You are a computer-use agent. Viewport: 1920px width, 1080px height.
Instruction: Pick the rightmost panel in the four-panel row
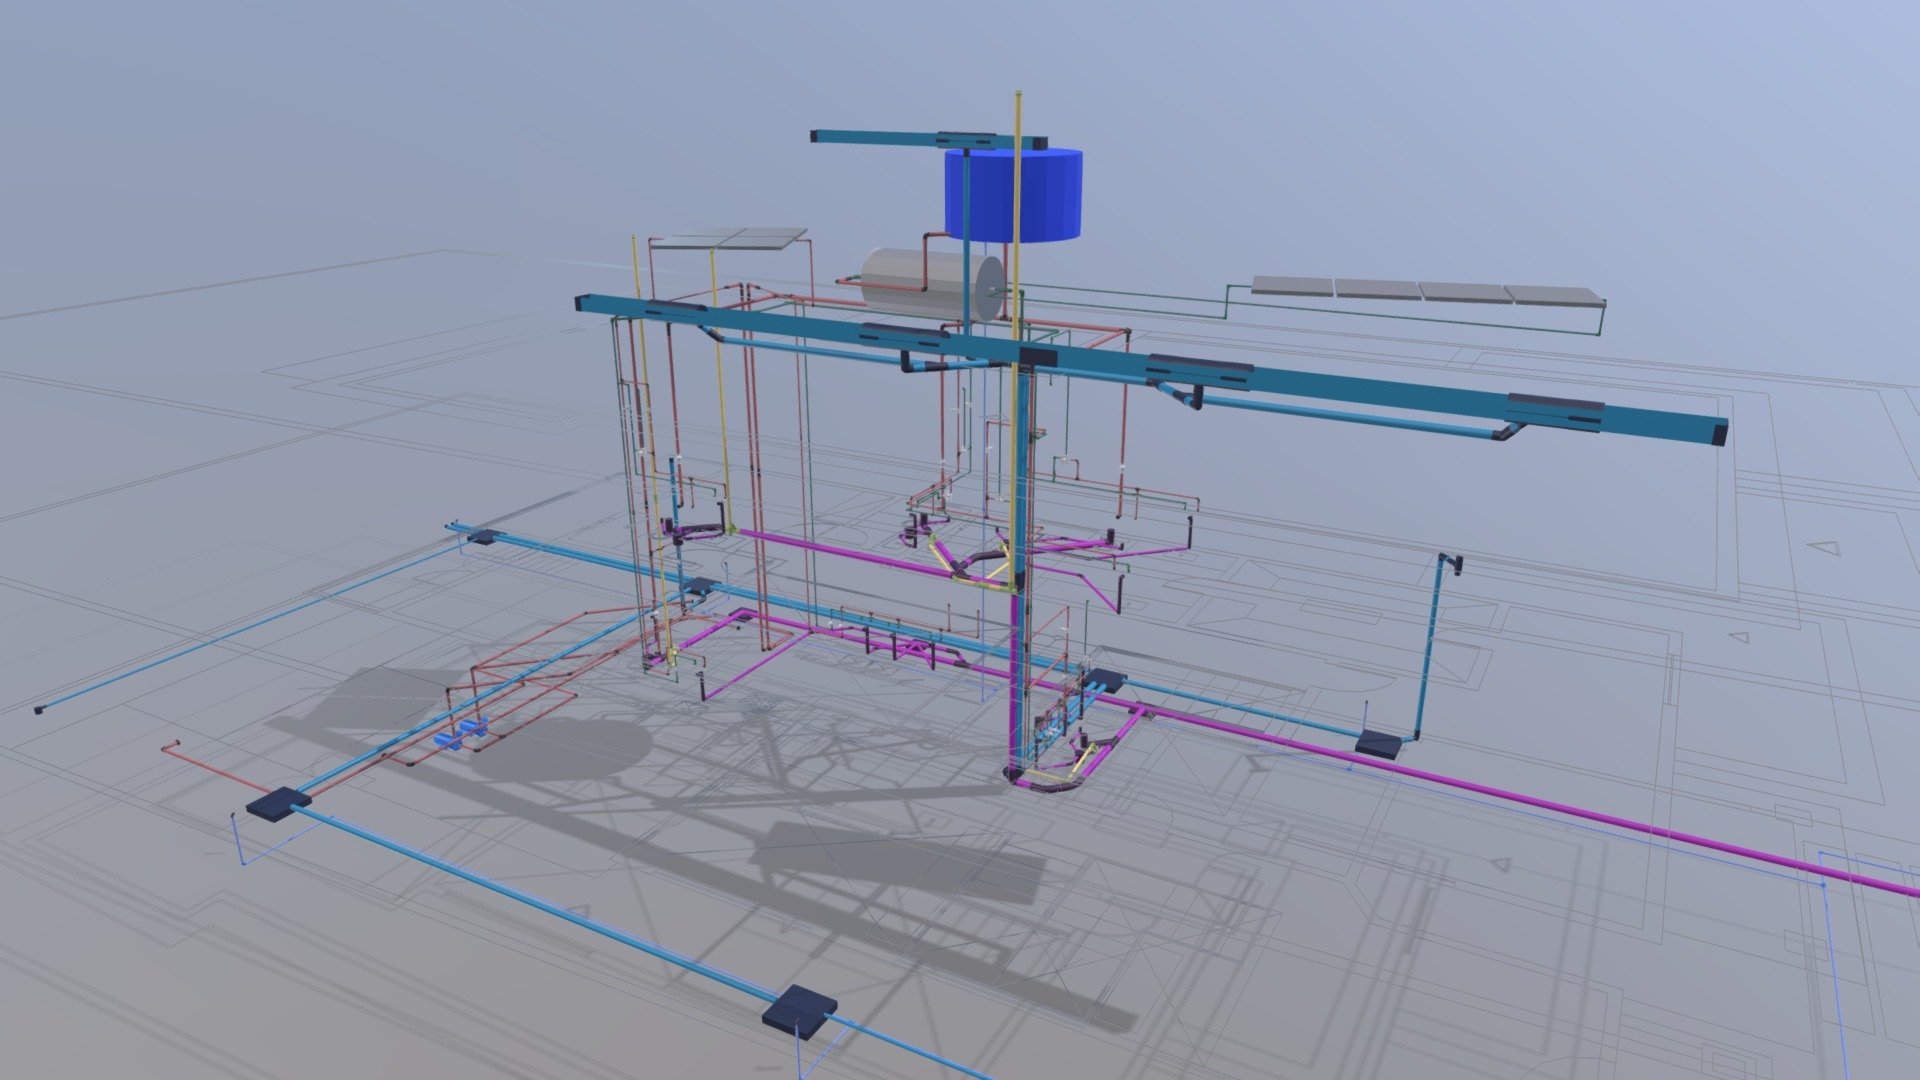pos(1553,295)
